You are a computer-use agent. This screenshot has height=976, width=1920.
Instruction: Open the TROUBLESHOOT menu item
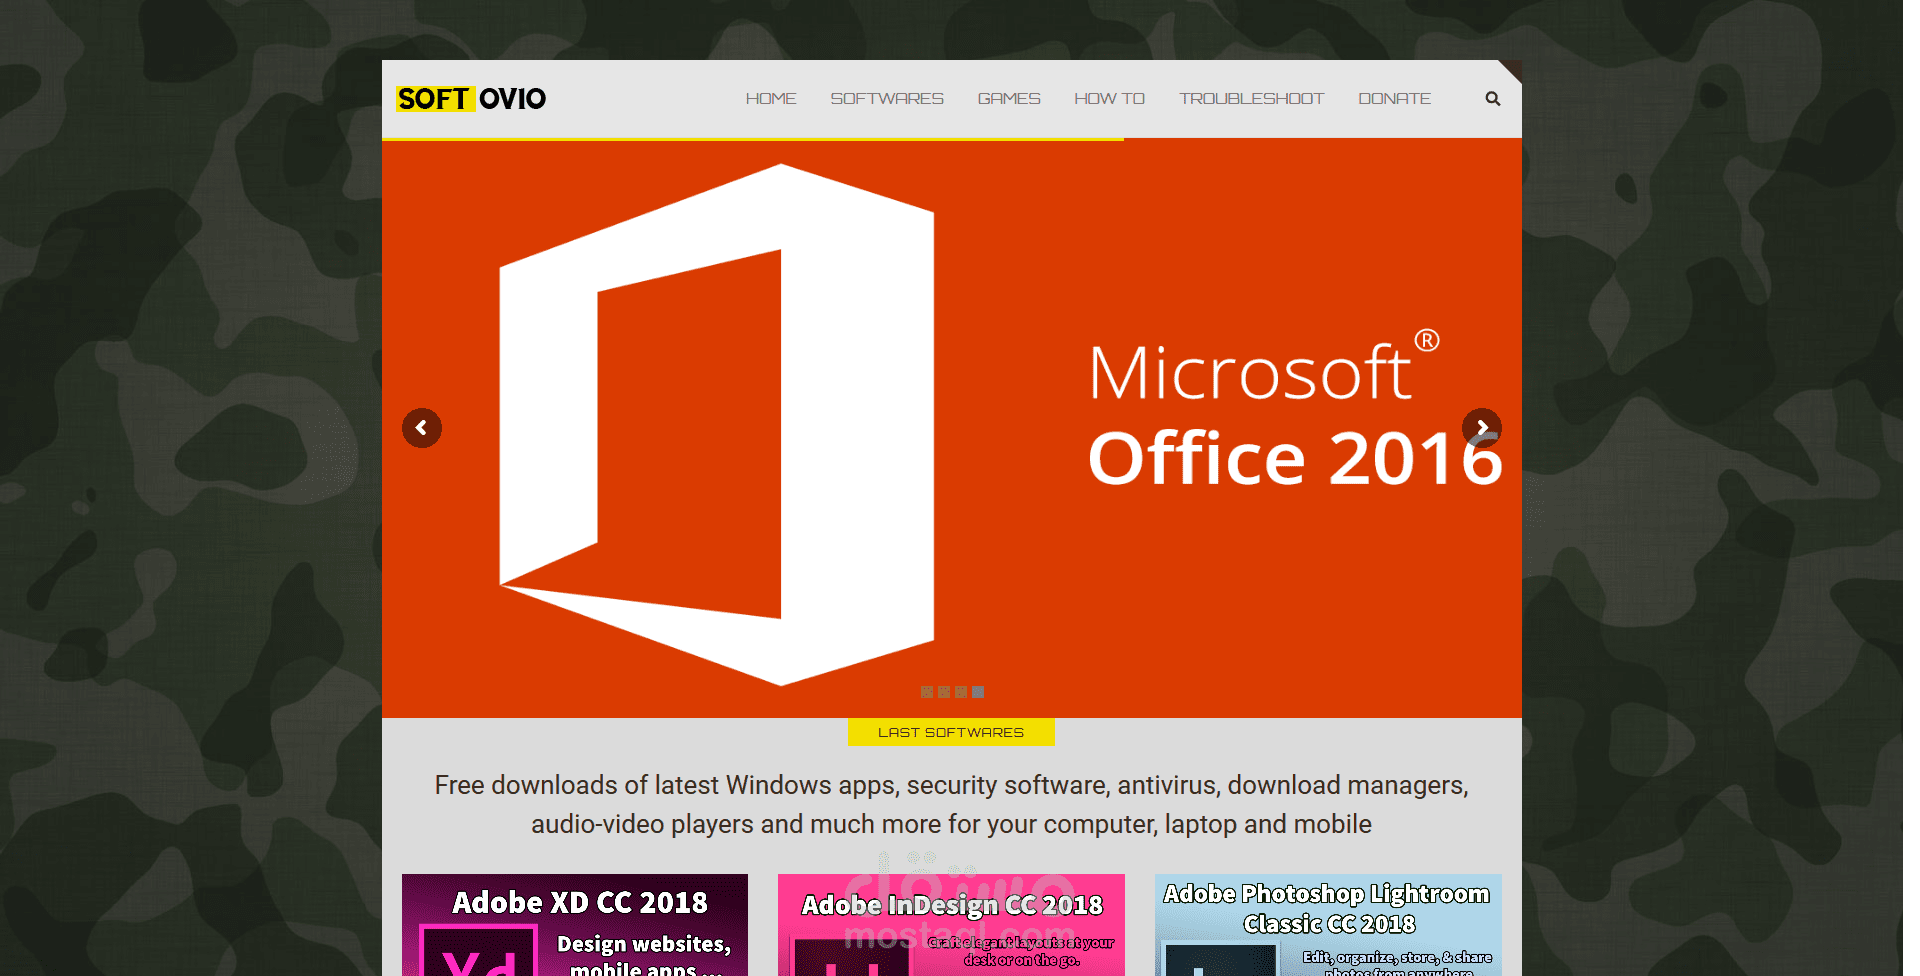tap(1251, 99)
